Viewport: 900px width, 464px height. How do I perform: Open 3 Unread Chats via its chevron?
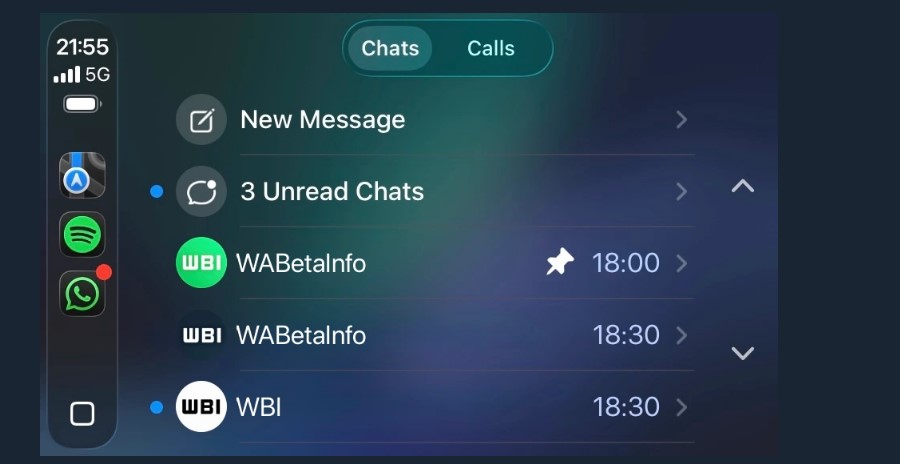pos(681,192)
